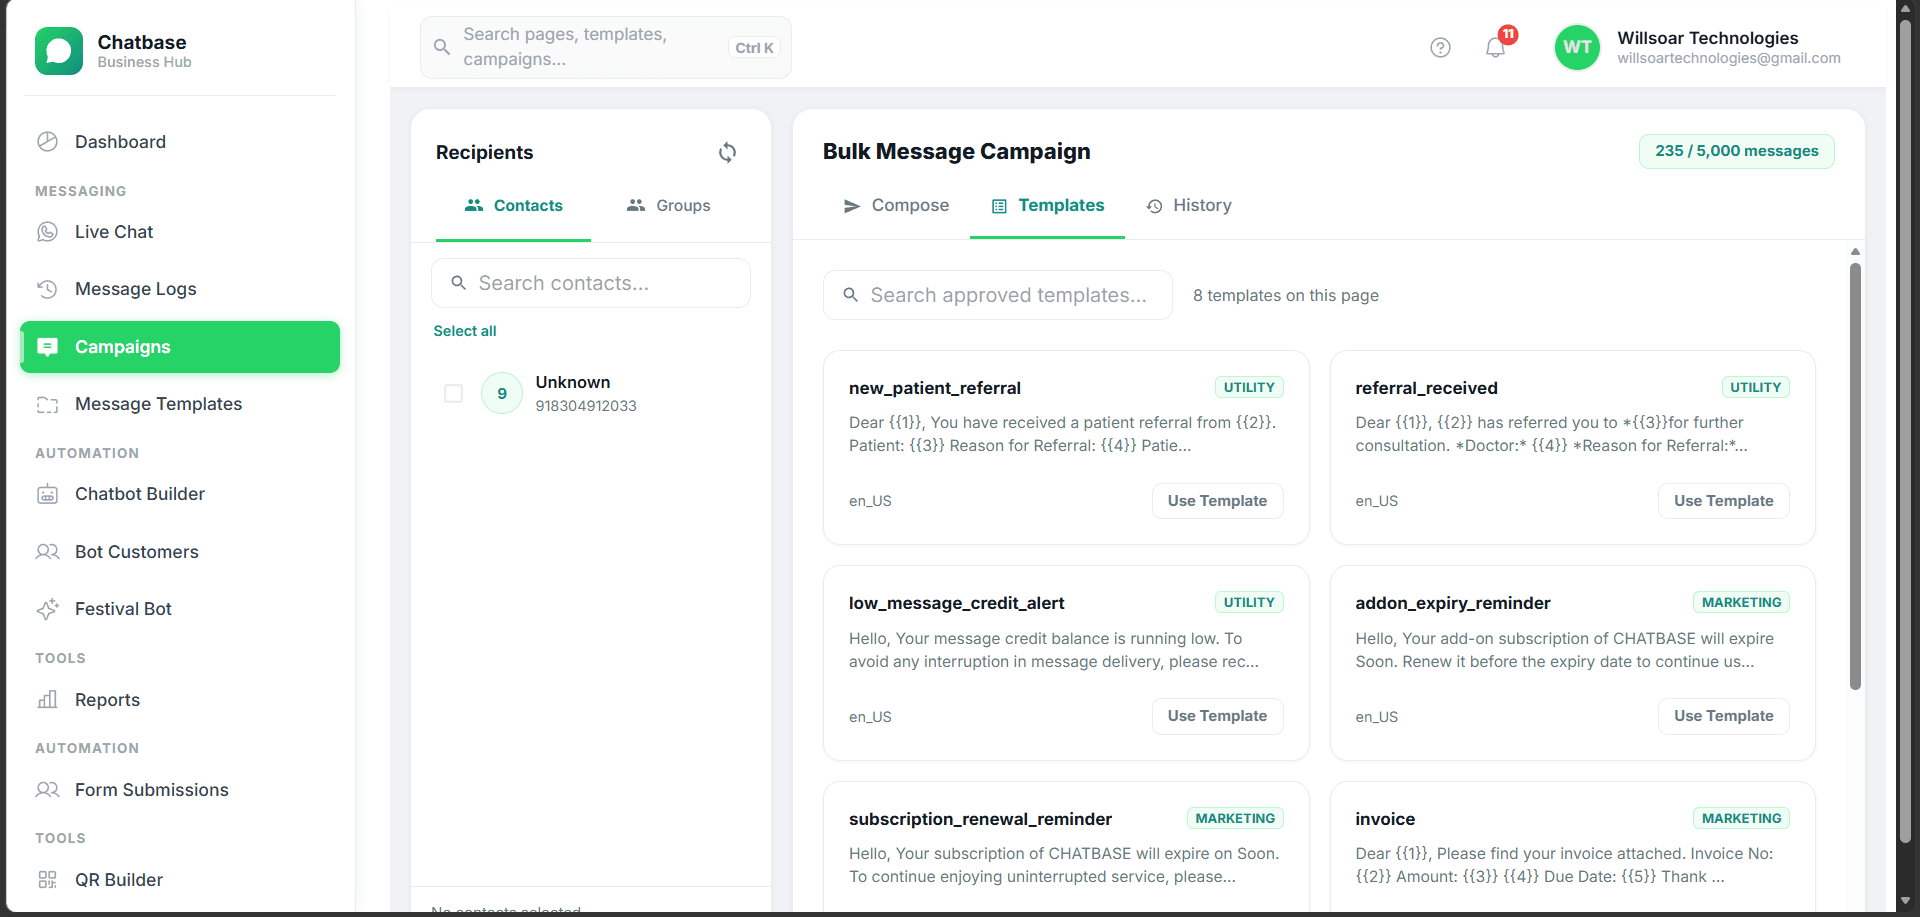Click the Chatbot Builder robot icon
The height and width of the screenshot is (917, 1920).
coord(47,494)
